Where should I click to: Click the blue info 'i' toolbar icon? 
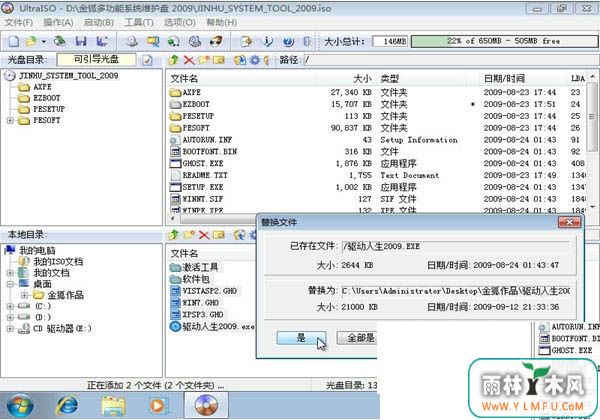pyautogui.click(x=267, y=41)
